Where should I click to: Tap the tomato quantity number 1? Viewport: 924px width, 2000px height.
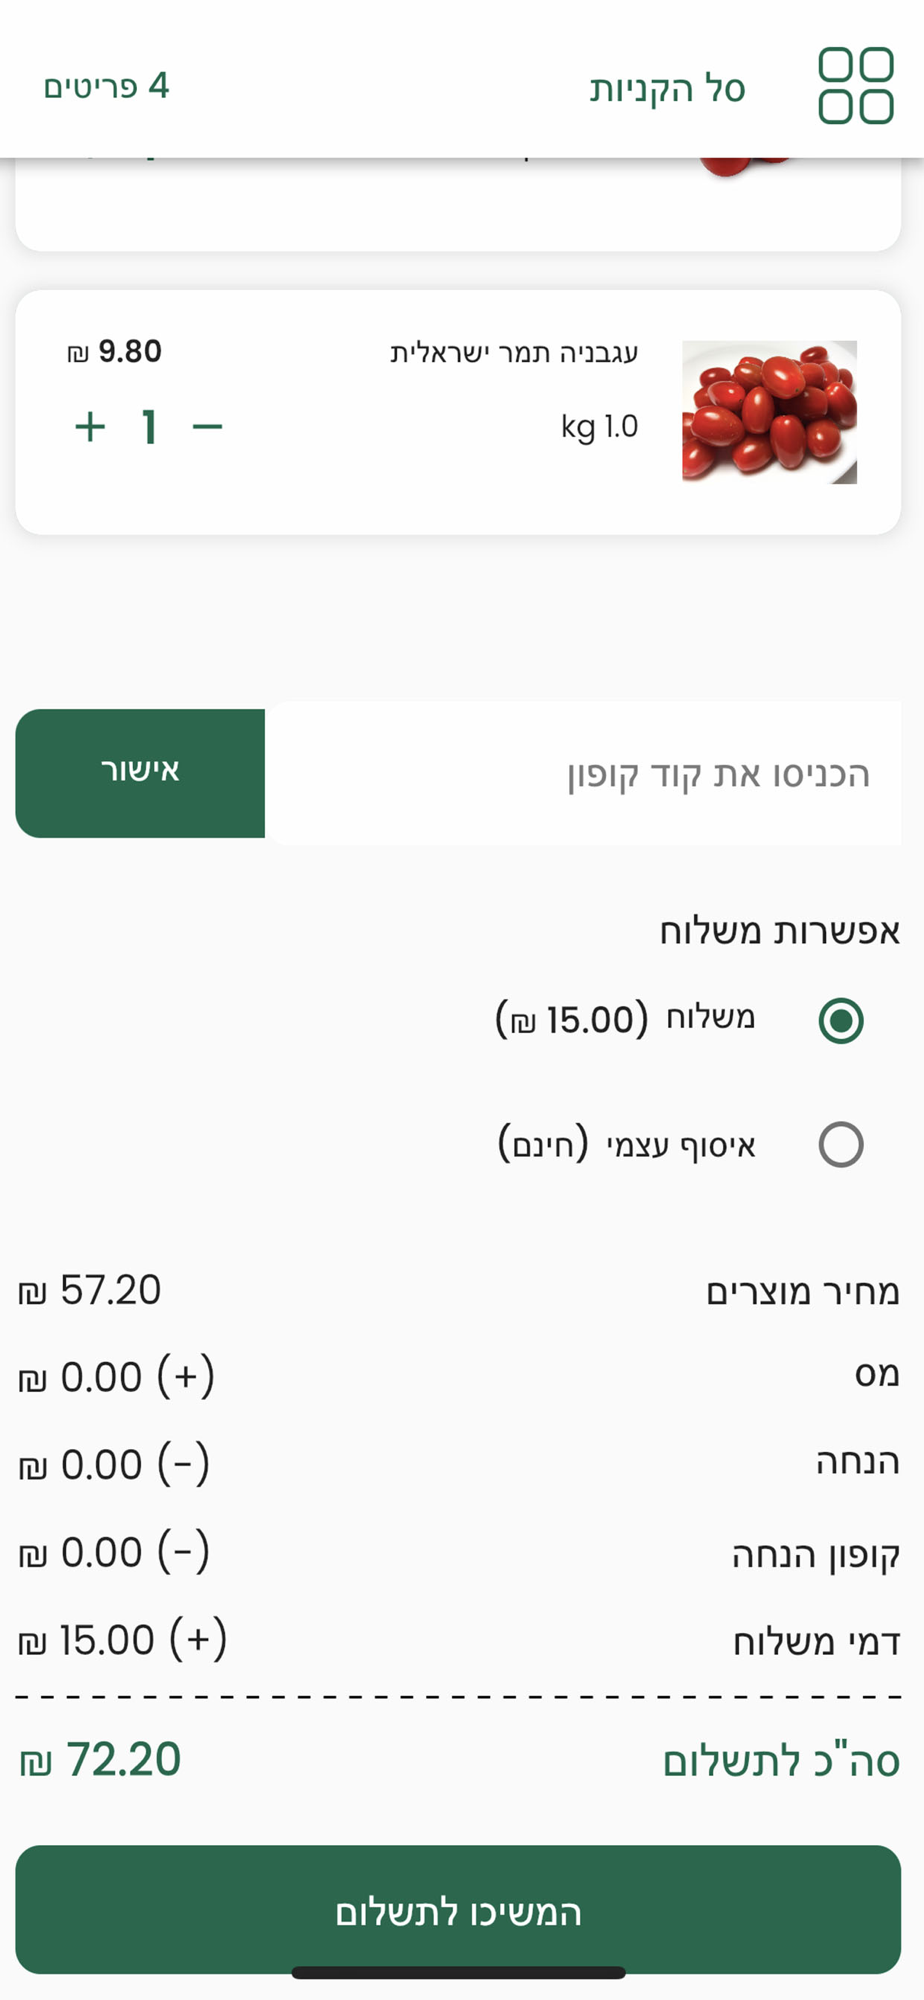tap(149, 427)
